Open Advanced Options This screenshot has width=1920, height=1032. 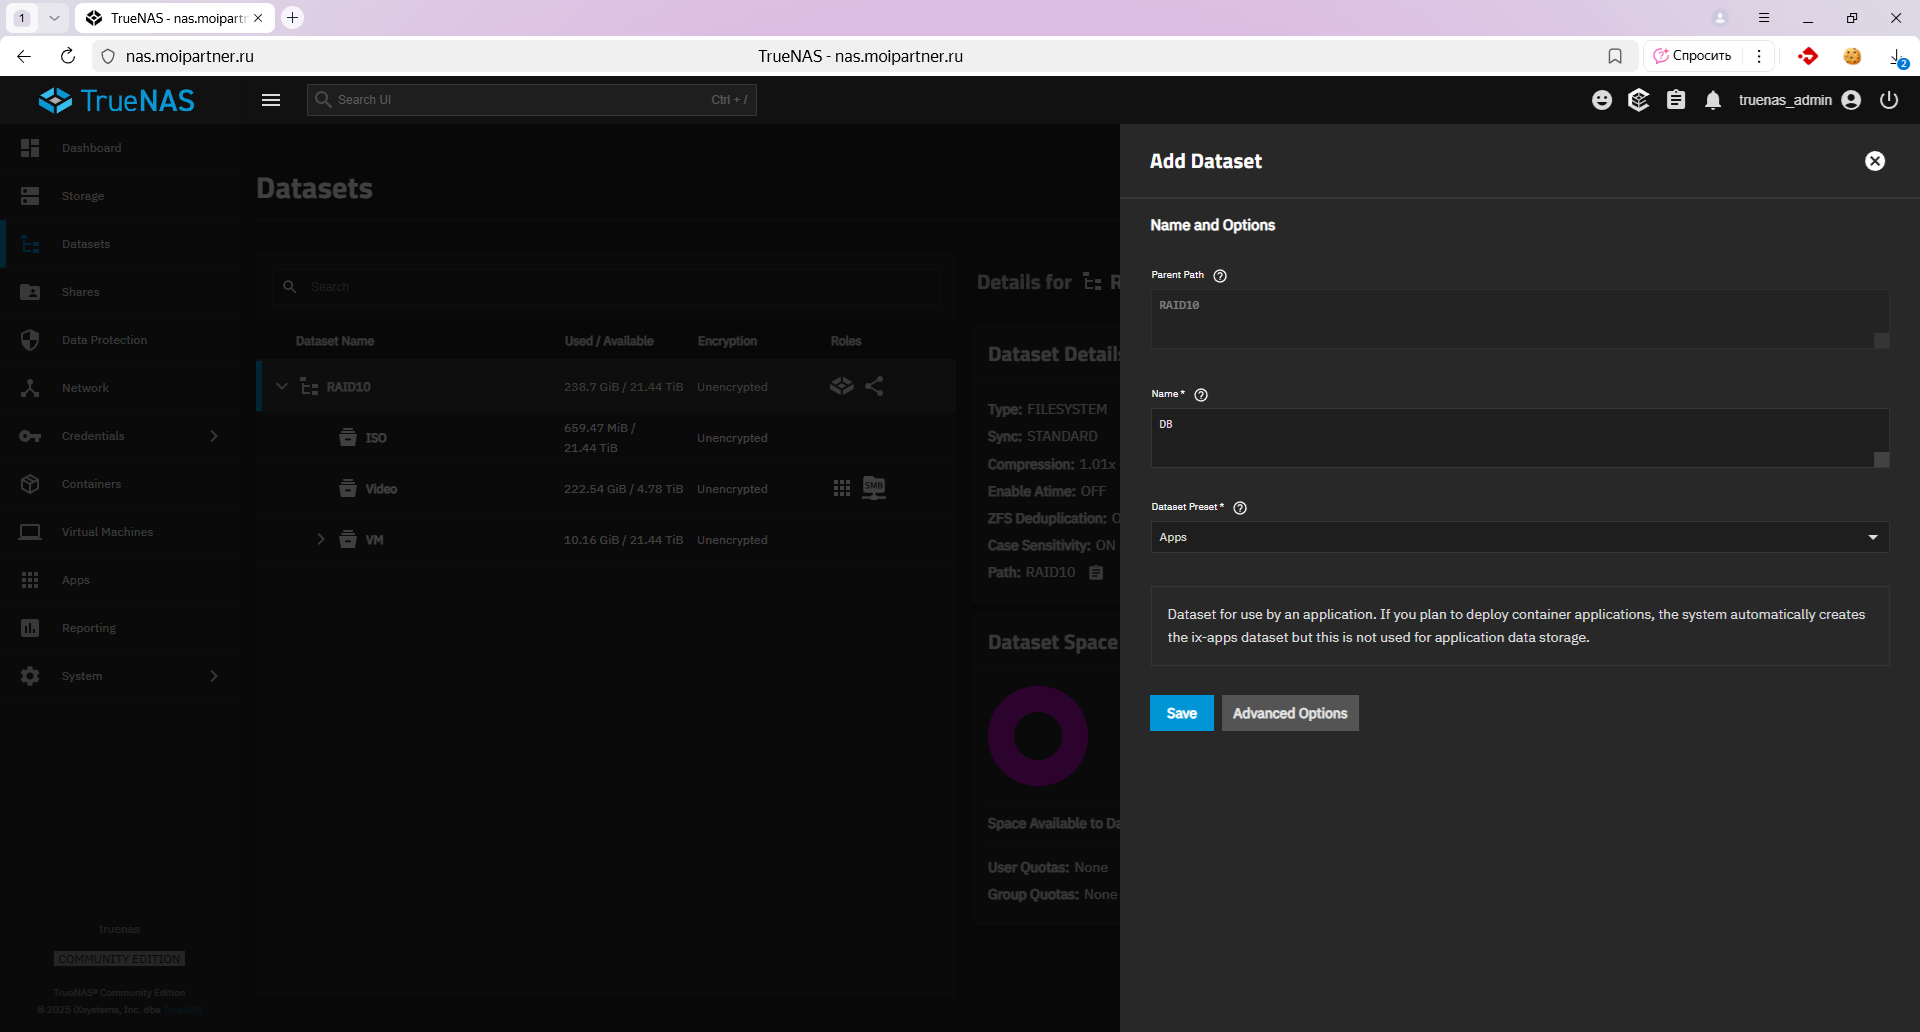point(1289,713)
